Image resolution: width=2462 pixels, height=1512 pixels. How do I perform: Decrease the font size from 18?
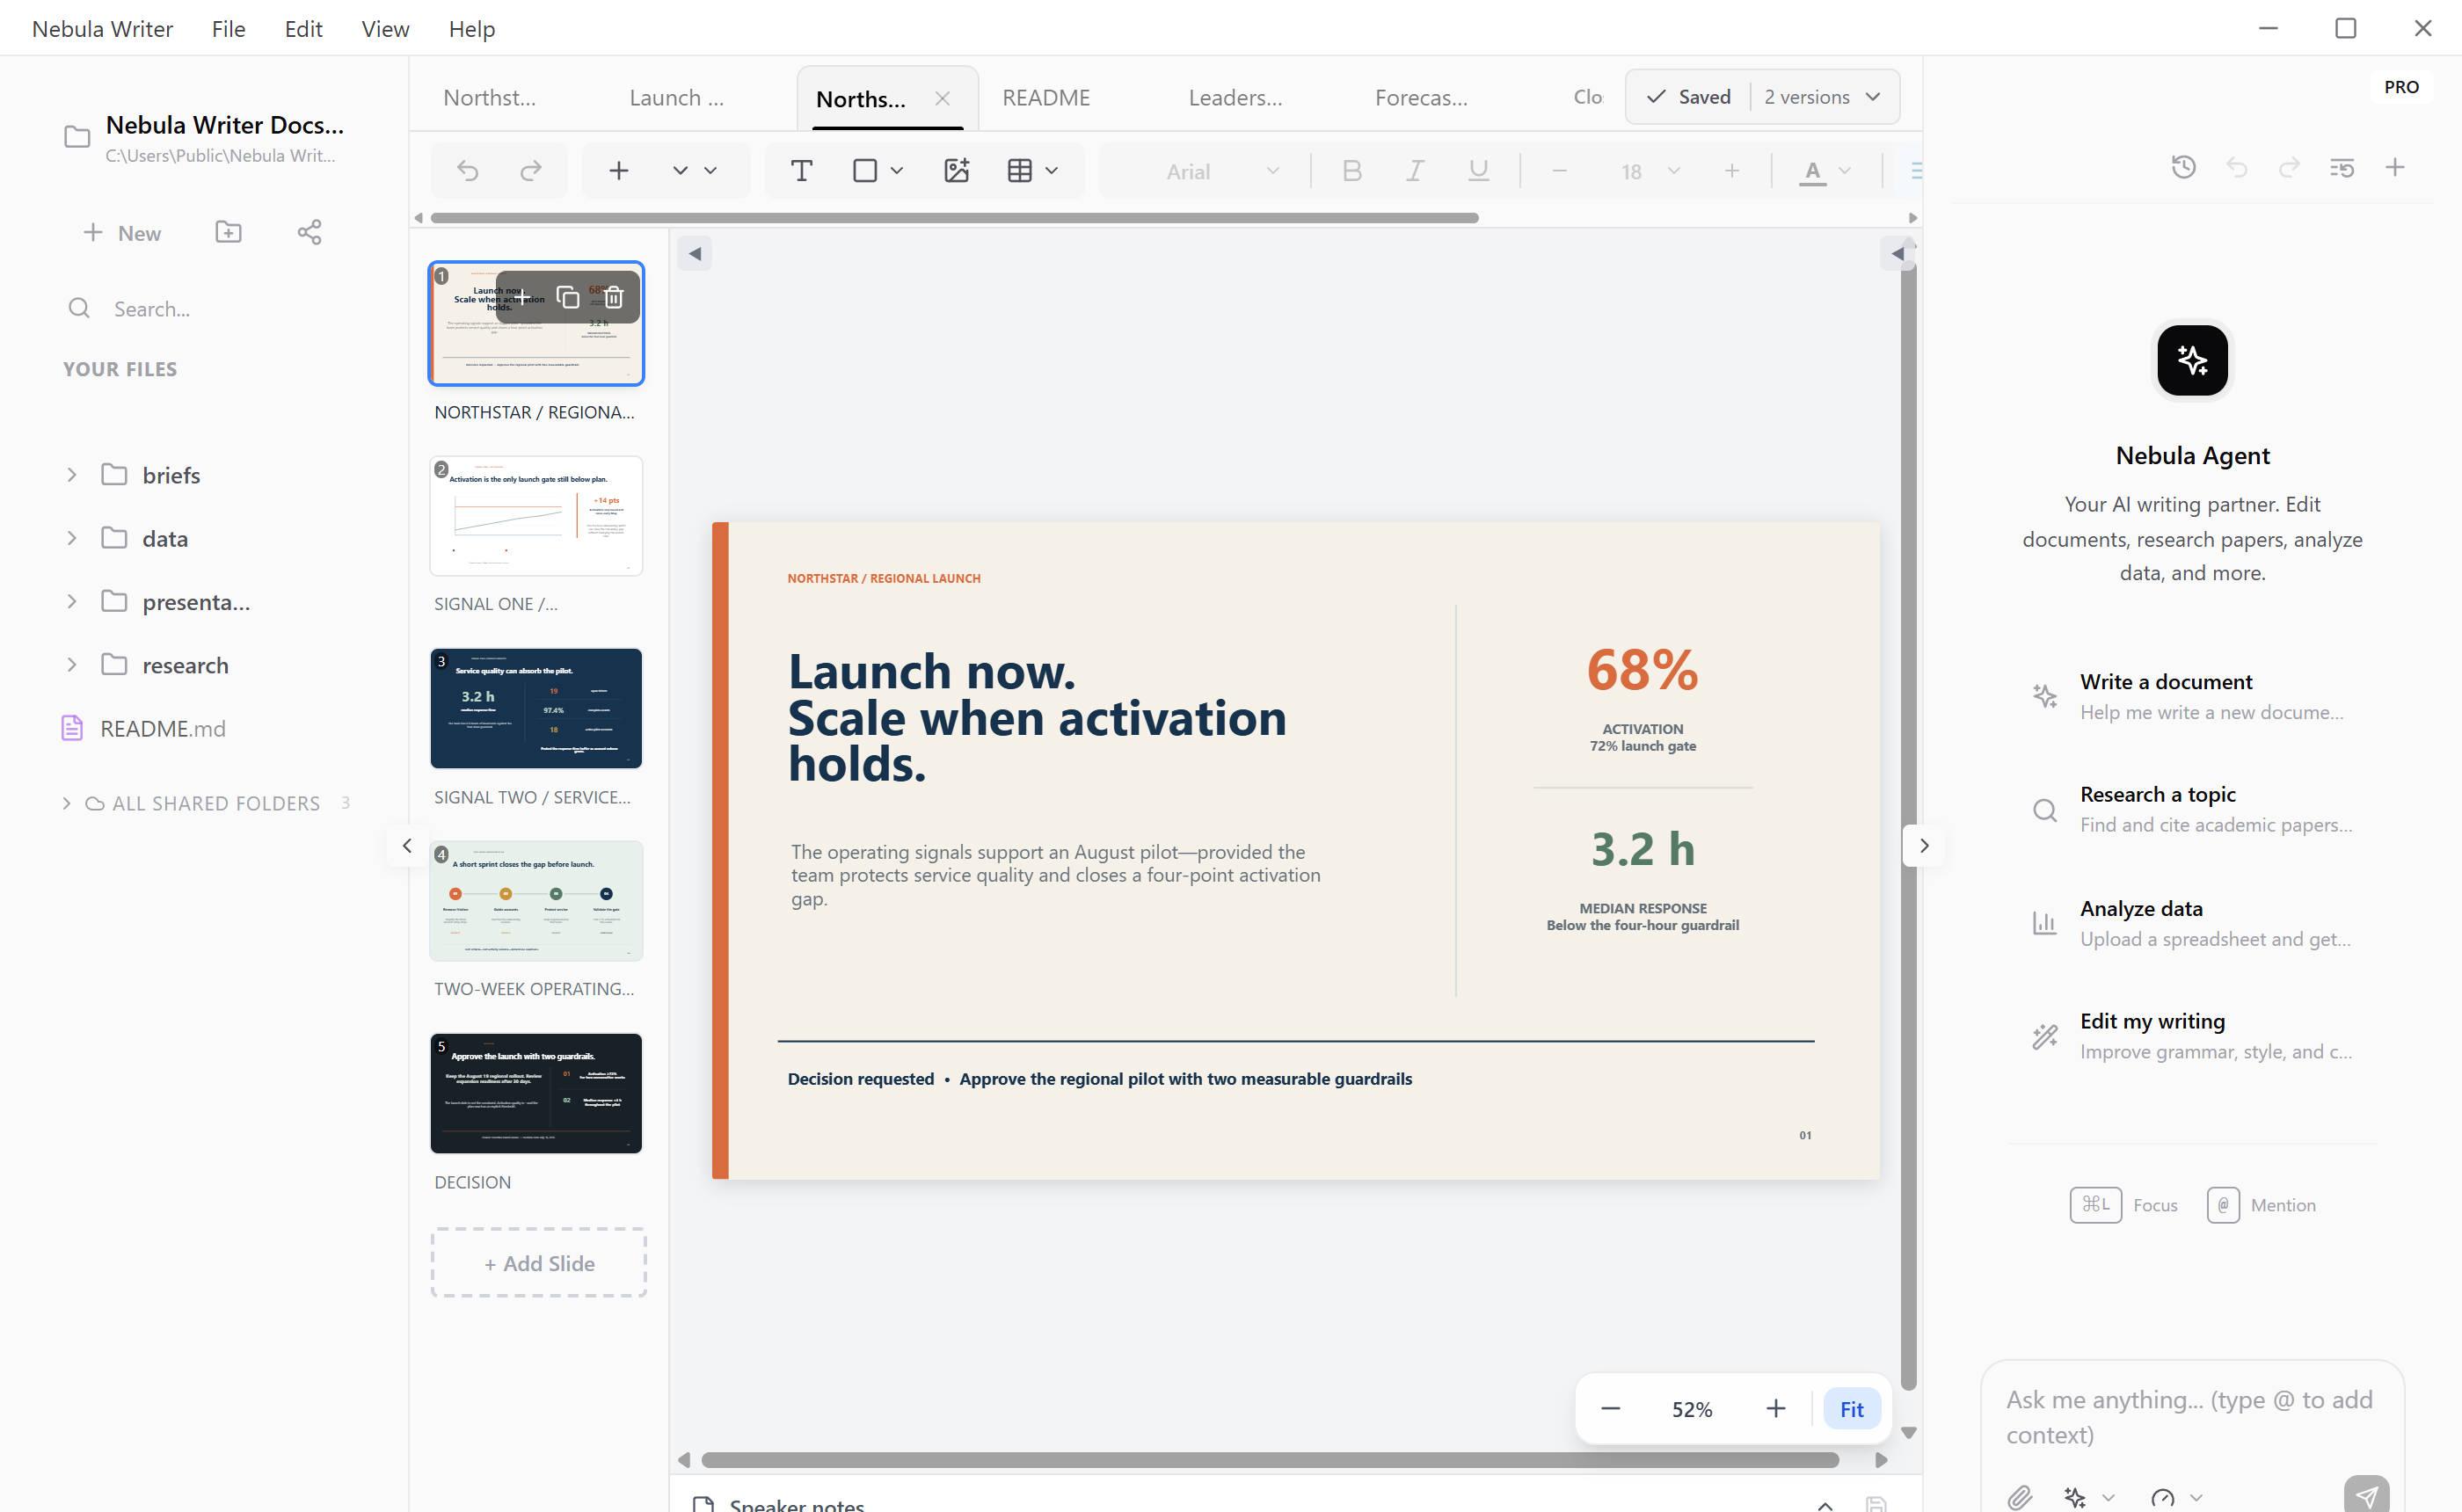1559,171
